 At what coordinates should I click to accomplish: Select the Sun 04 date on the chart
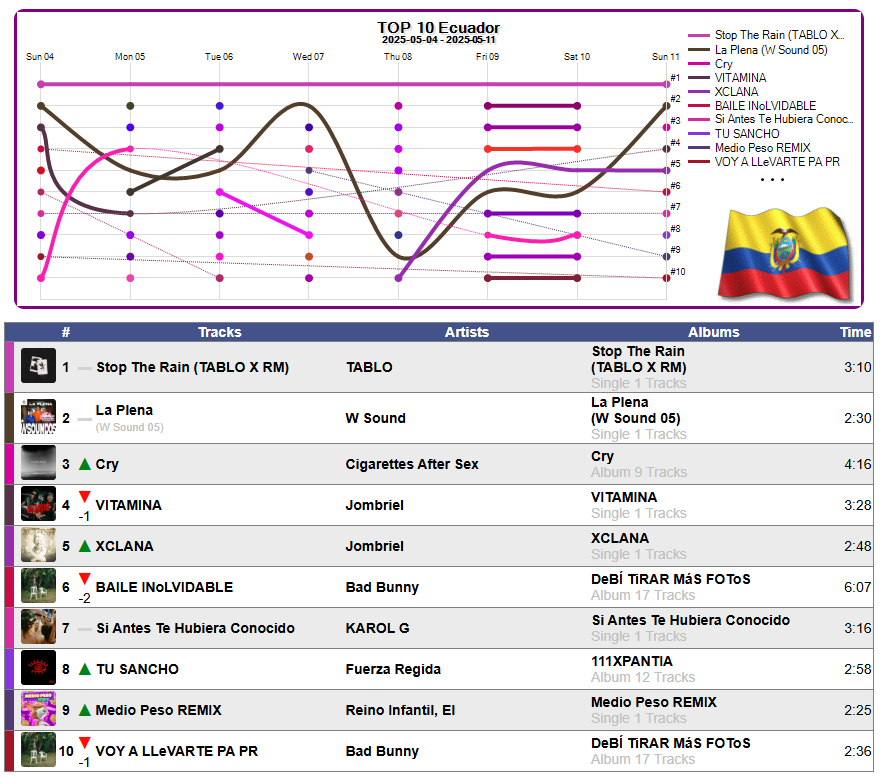[40, 57]
